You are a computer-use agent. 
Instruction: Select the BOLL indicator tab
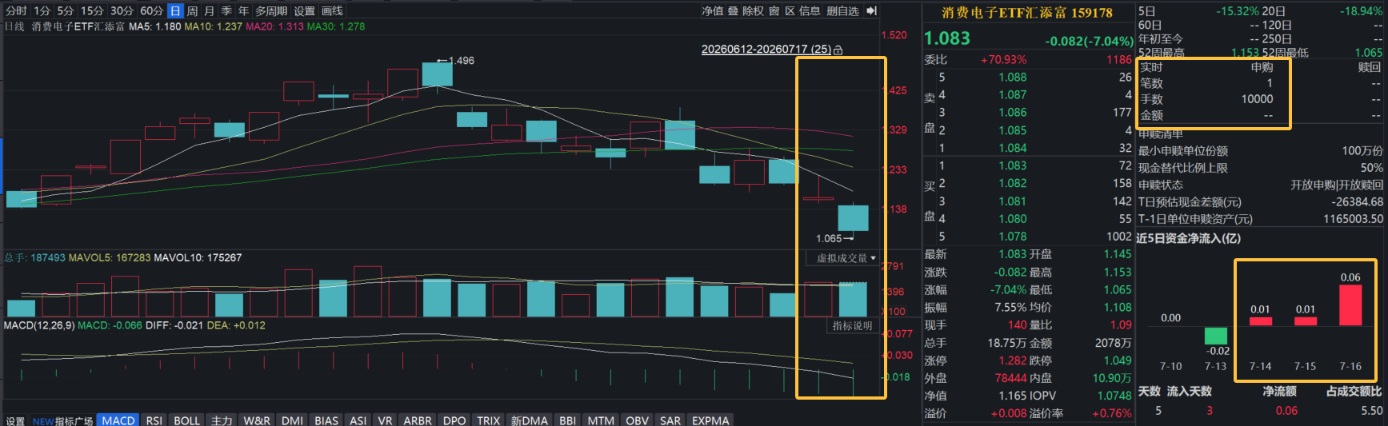pyautogui.click(x=187, y=420)
